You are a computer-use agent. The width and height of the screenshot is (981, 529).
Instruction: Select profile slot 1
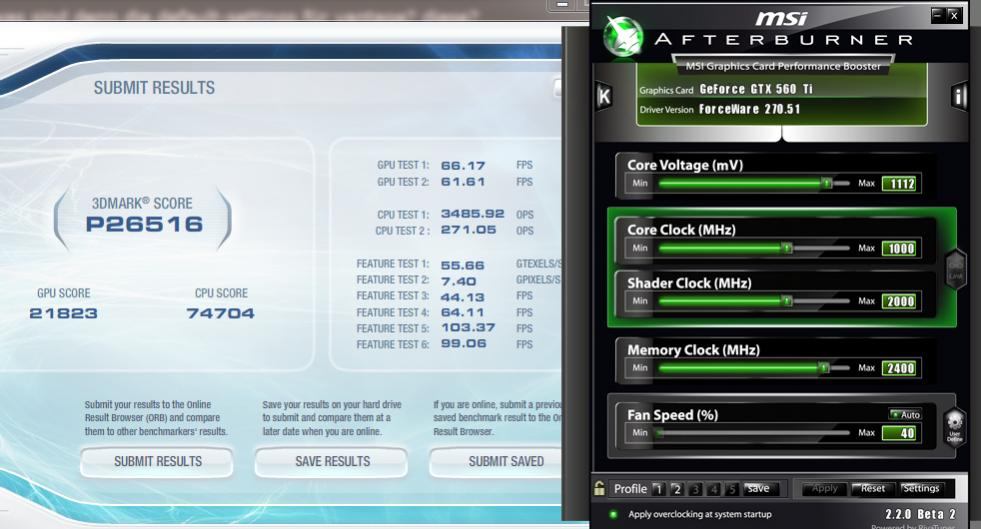point(658,489)
